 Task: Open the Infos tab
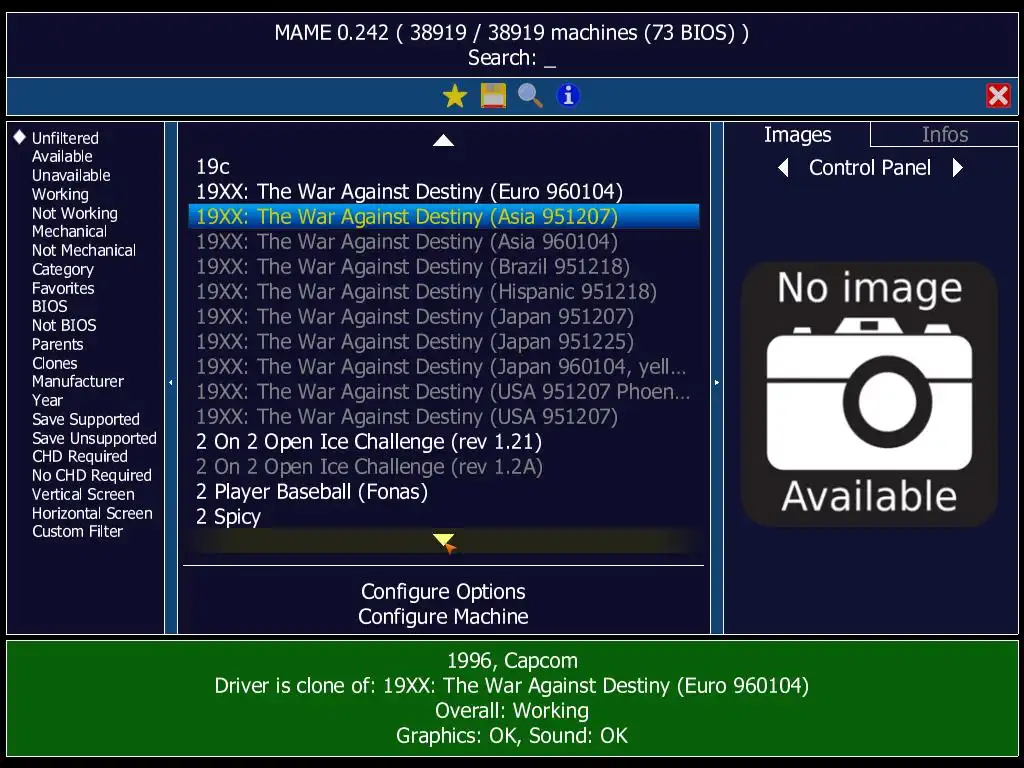coord(944,135)
